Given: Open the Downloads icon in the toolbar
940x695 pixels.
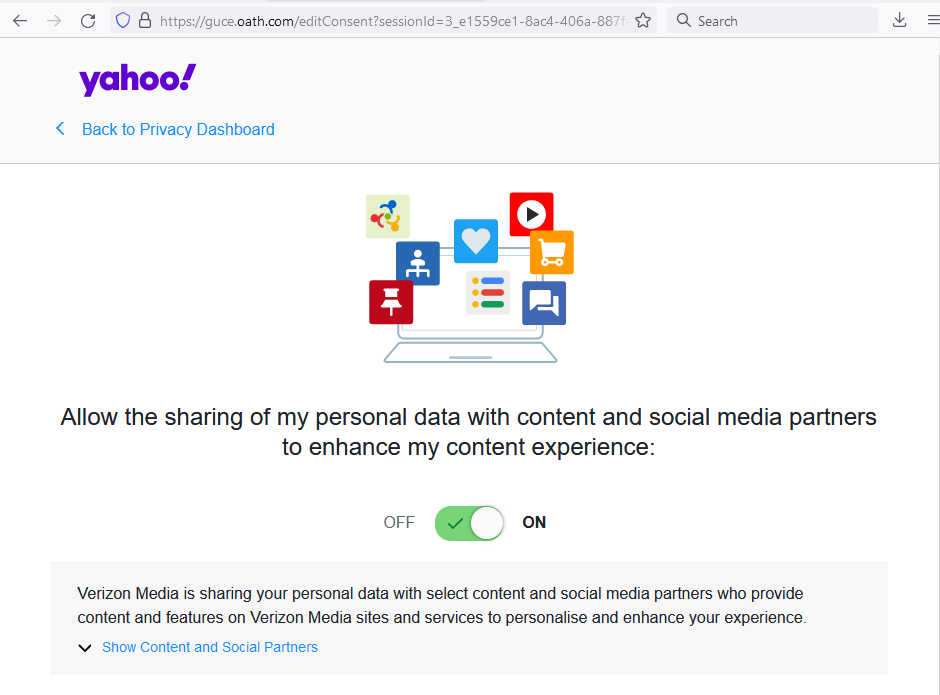Looking at the screenshot, I should point(899,19).
